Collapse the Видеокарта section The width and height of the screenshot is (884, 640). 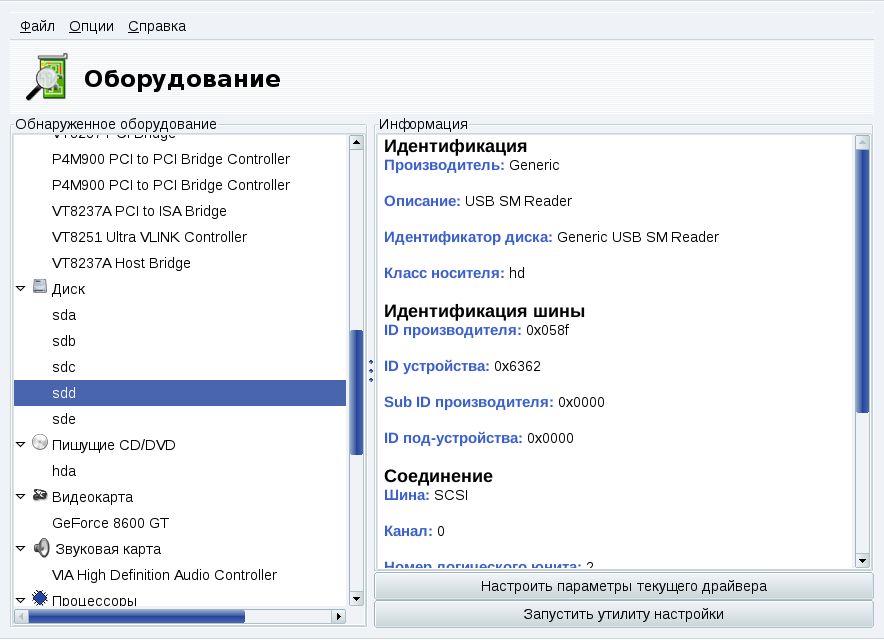click(20, 496)
